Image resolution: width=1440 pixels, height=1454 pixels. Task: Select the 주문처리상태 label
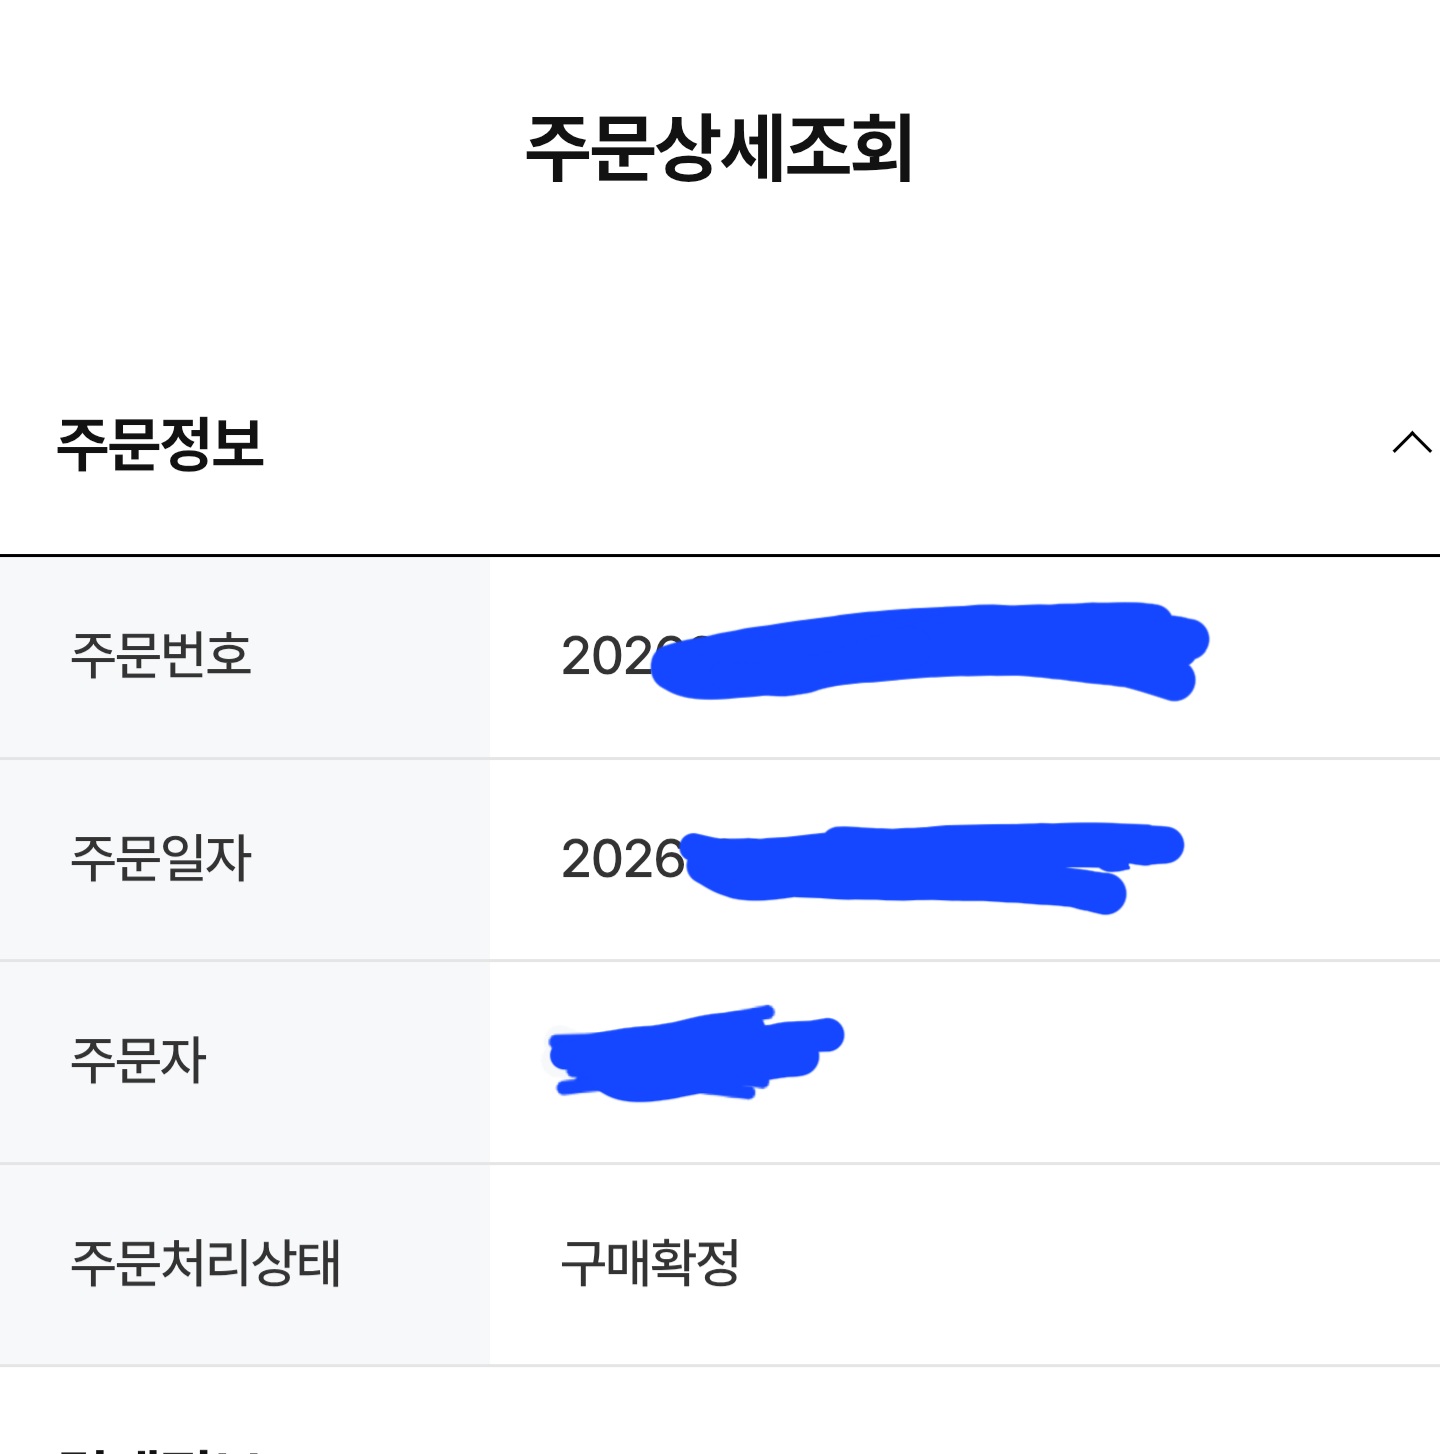click(206, 1263)
